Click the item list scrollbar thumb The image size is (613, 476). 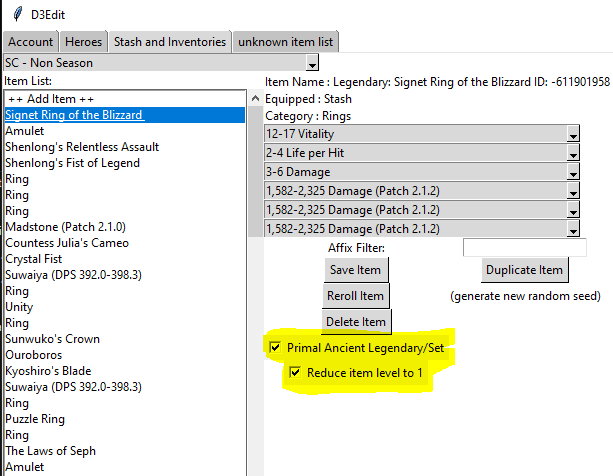point(256,171)
